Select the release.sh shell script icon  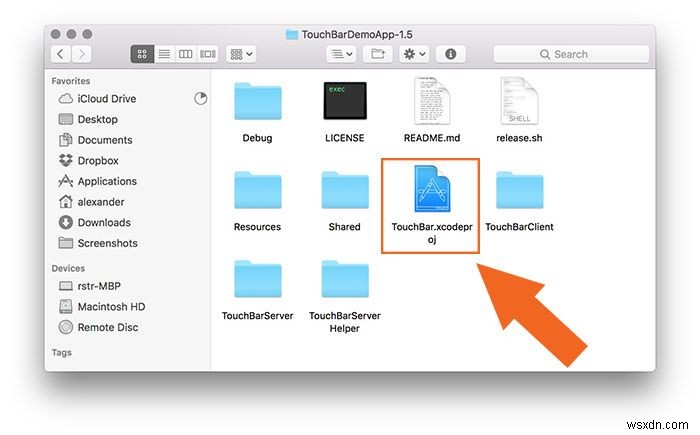pyautogui.click(x=519, y=100)
